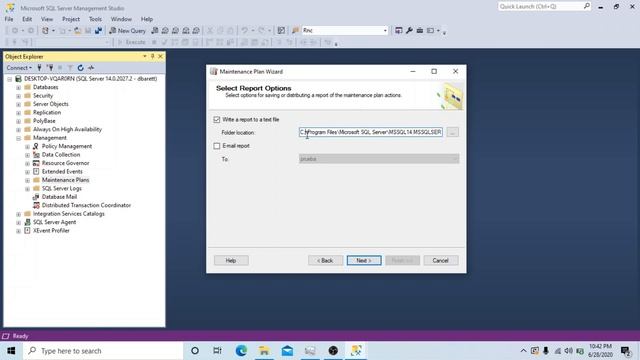Click the wrench Properties icon in toolbar
The width and height of the screenshot is (640, 360).
coord(409,31)
